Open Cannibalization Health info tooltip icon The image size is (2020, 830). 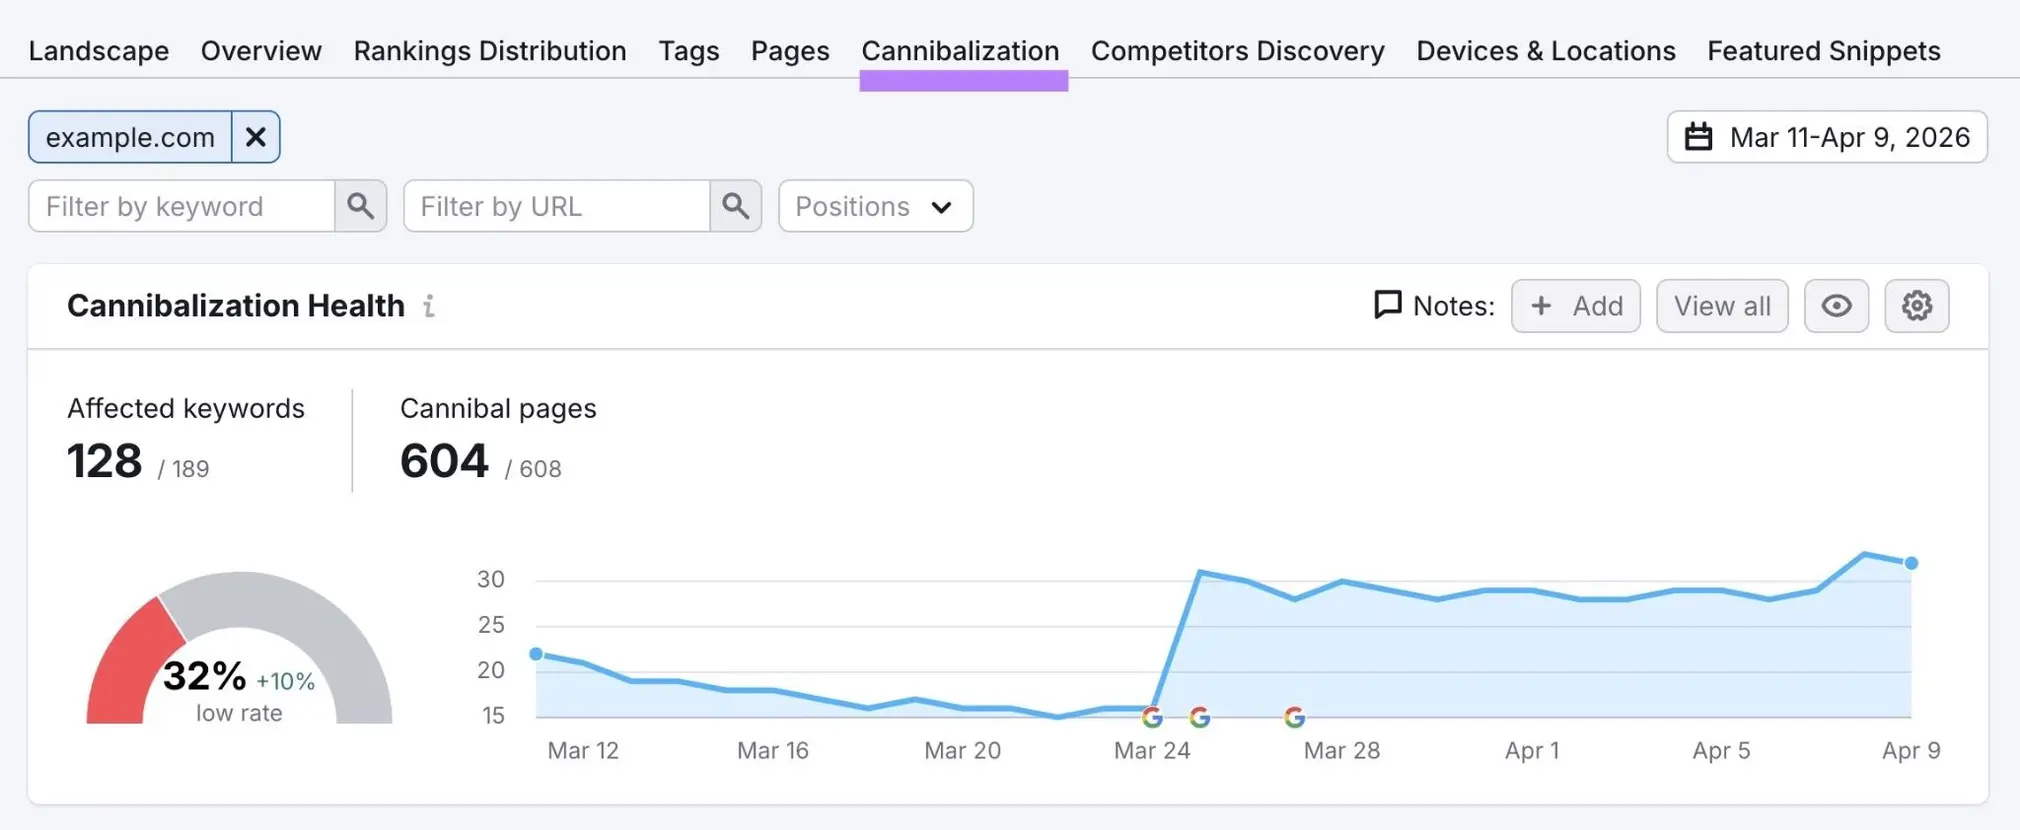tap(429, 306)
